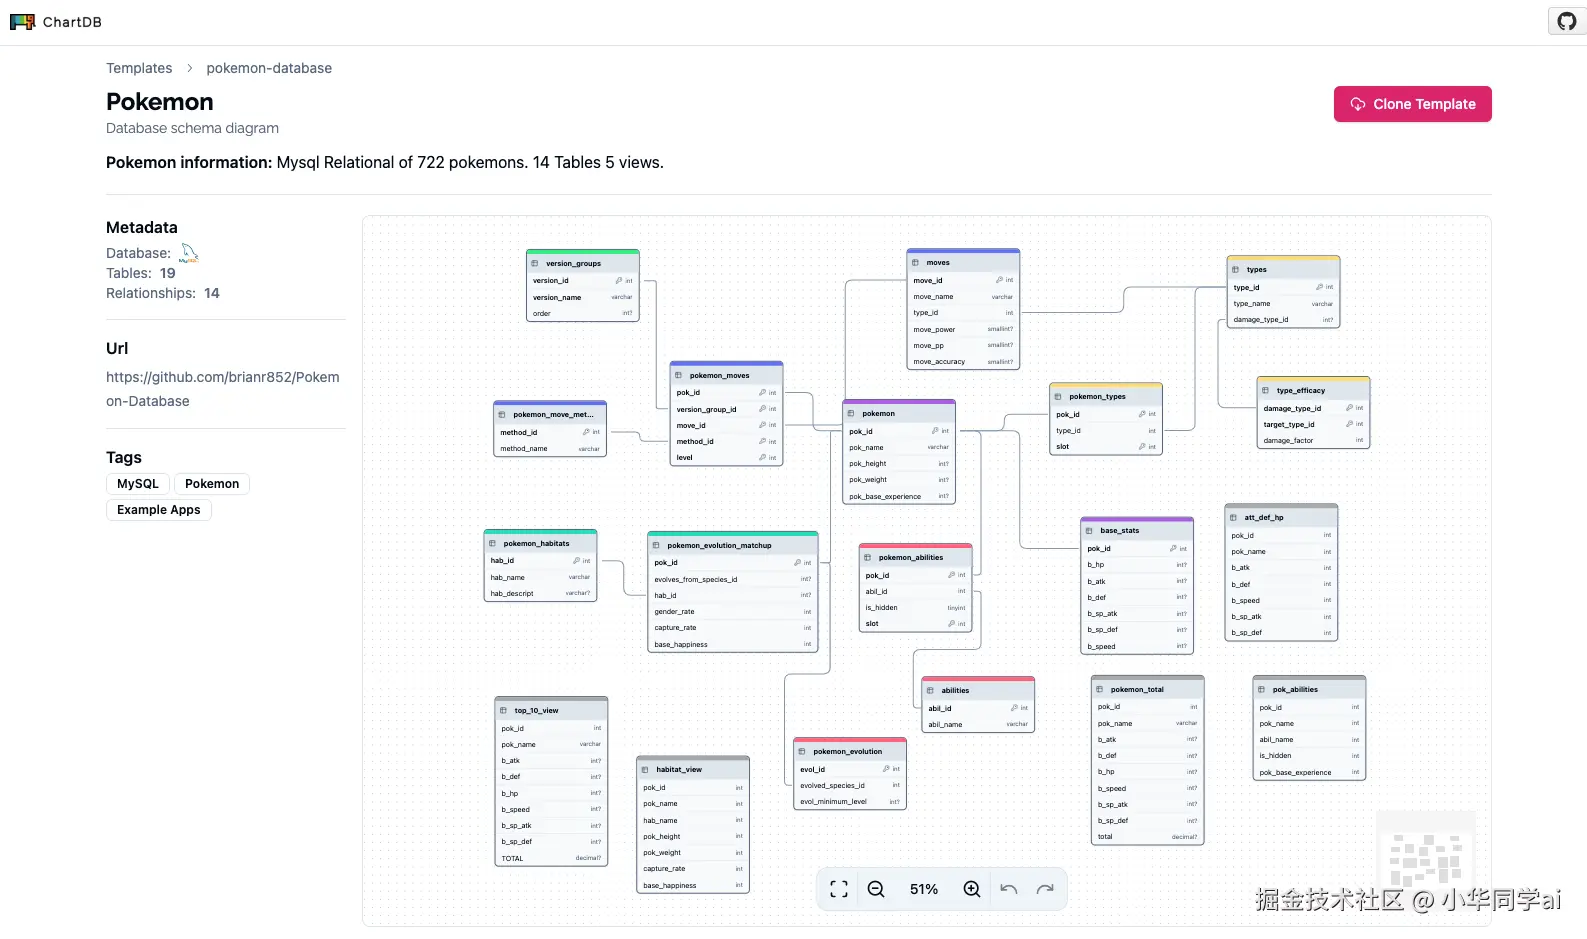Select the Example Apps tag
1587x939 pixels.
[x=159, y=510]
